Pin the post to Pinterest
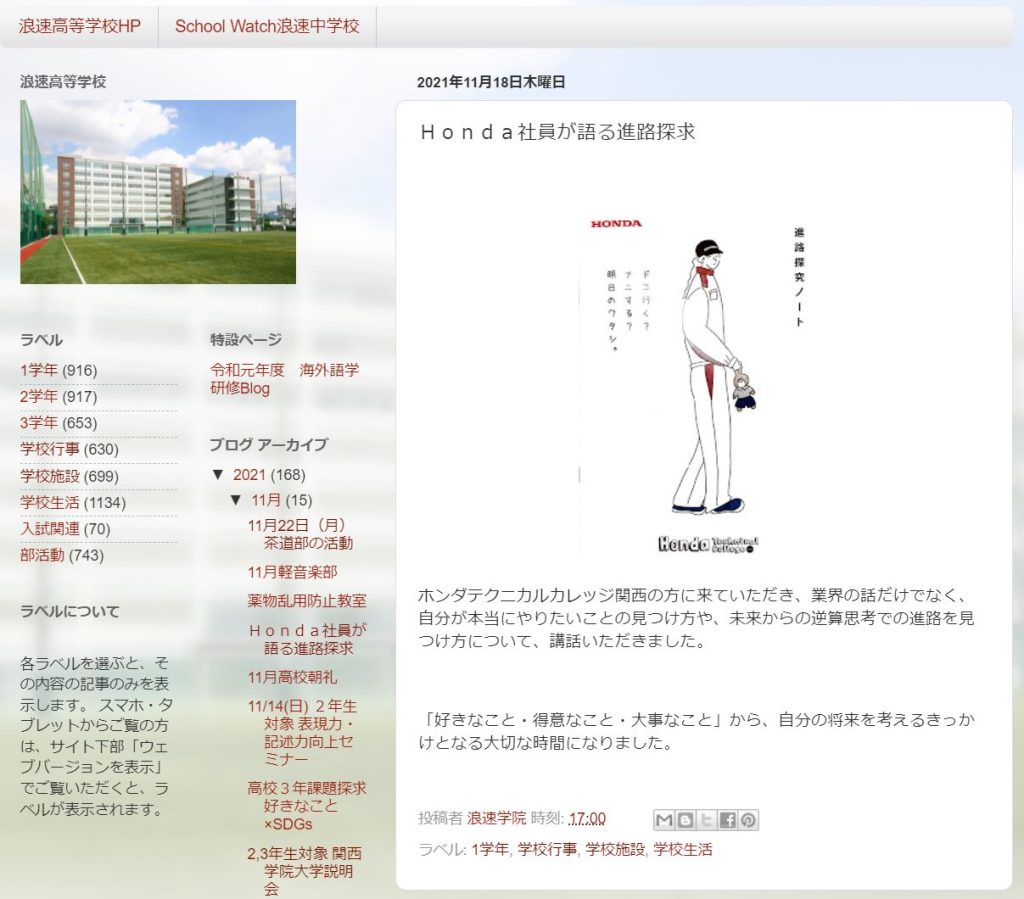 748,820
